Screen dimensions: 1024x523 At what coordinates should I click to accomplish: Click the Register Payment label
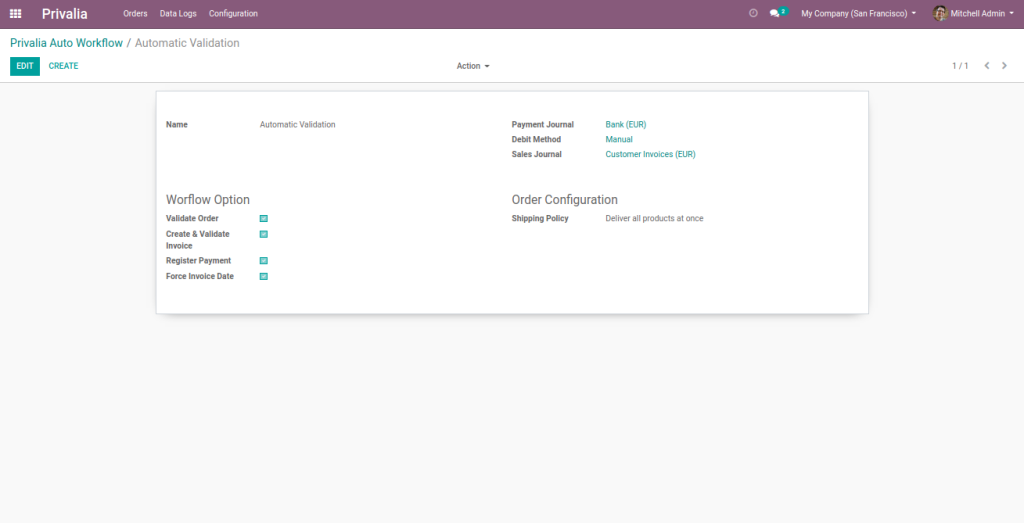(x=199, y=261)
